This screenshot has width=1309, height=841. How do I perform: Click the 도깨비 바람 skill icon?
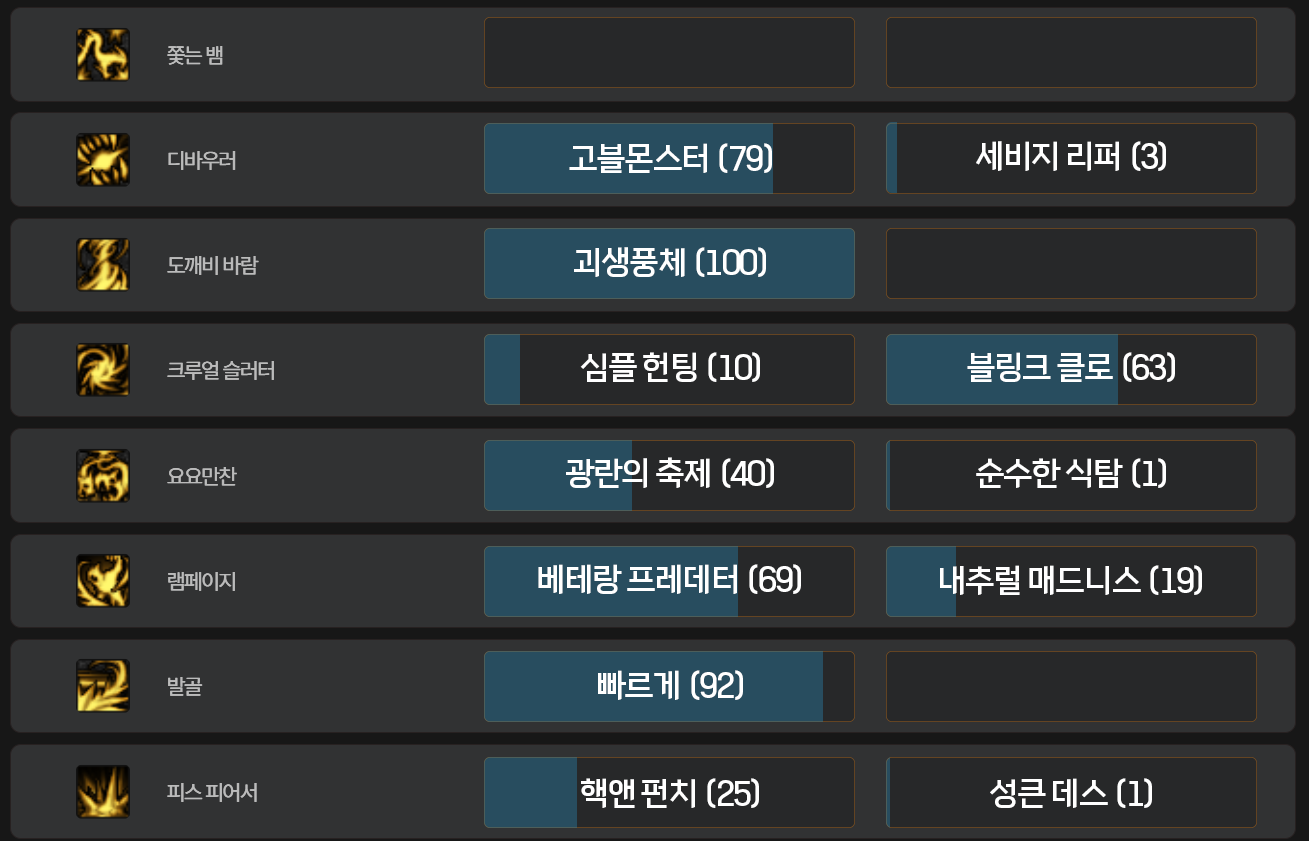(103, 265)
